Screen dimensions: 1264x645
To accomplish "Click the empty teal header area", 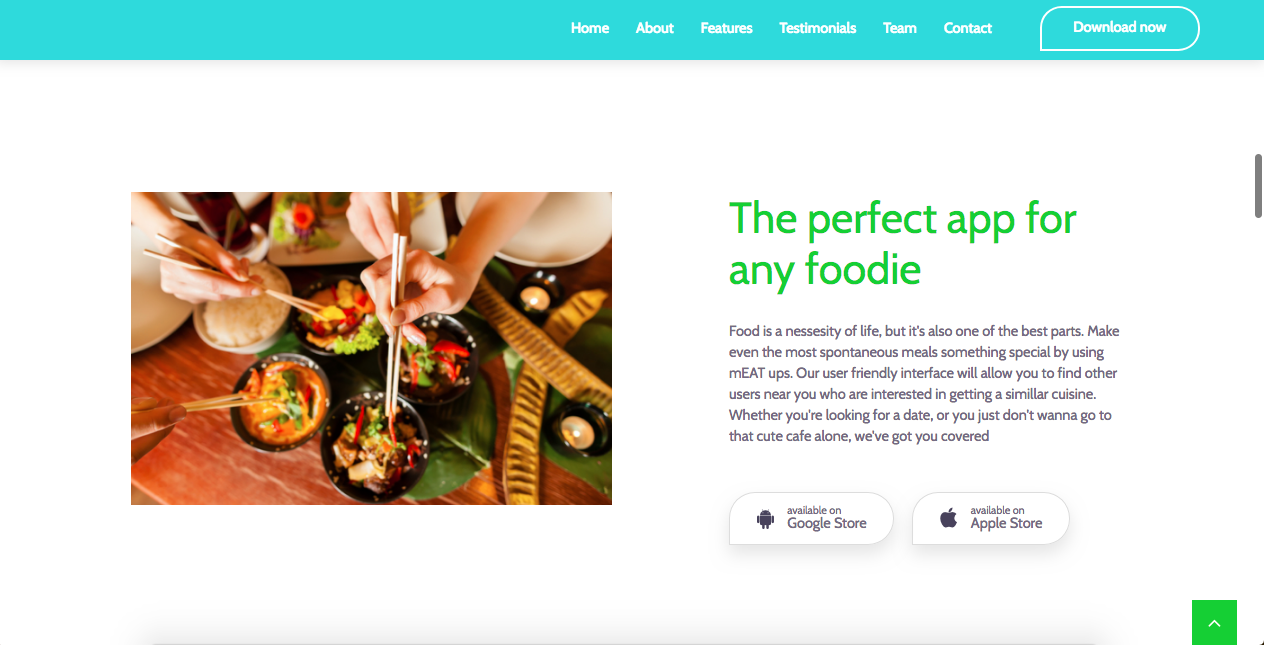I will 280,30.
